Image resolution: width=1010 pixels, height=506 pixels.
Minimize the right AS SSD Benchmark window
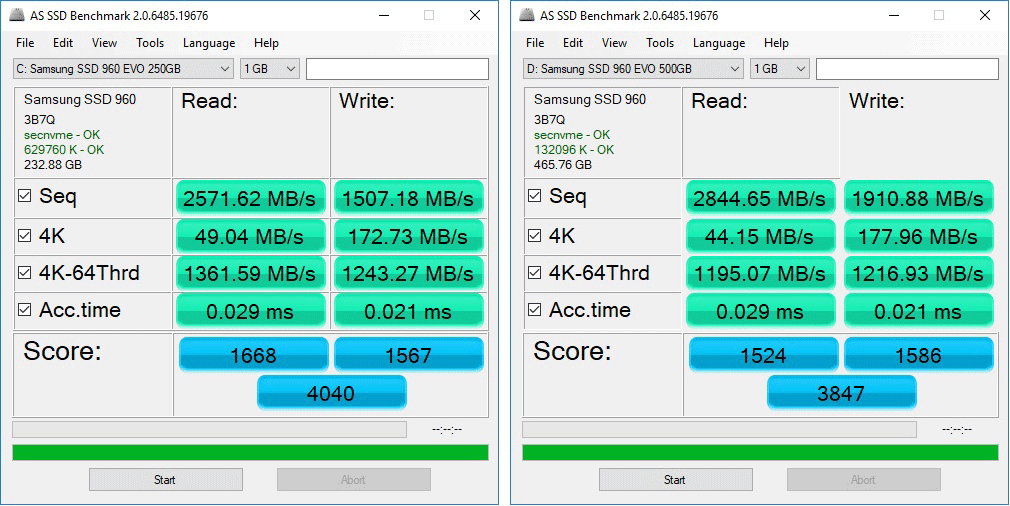click(x=894, y=15)
